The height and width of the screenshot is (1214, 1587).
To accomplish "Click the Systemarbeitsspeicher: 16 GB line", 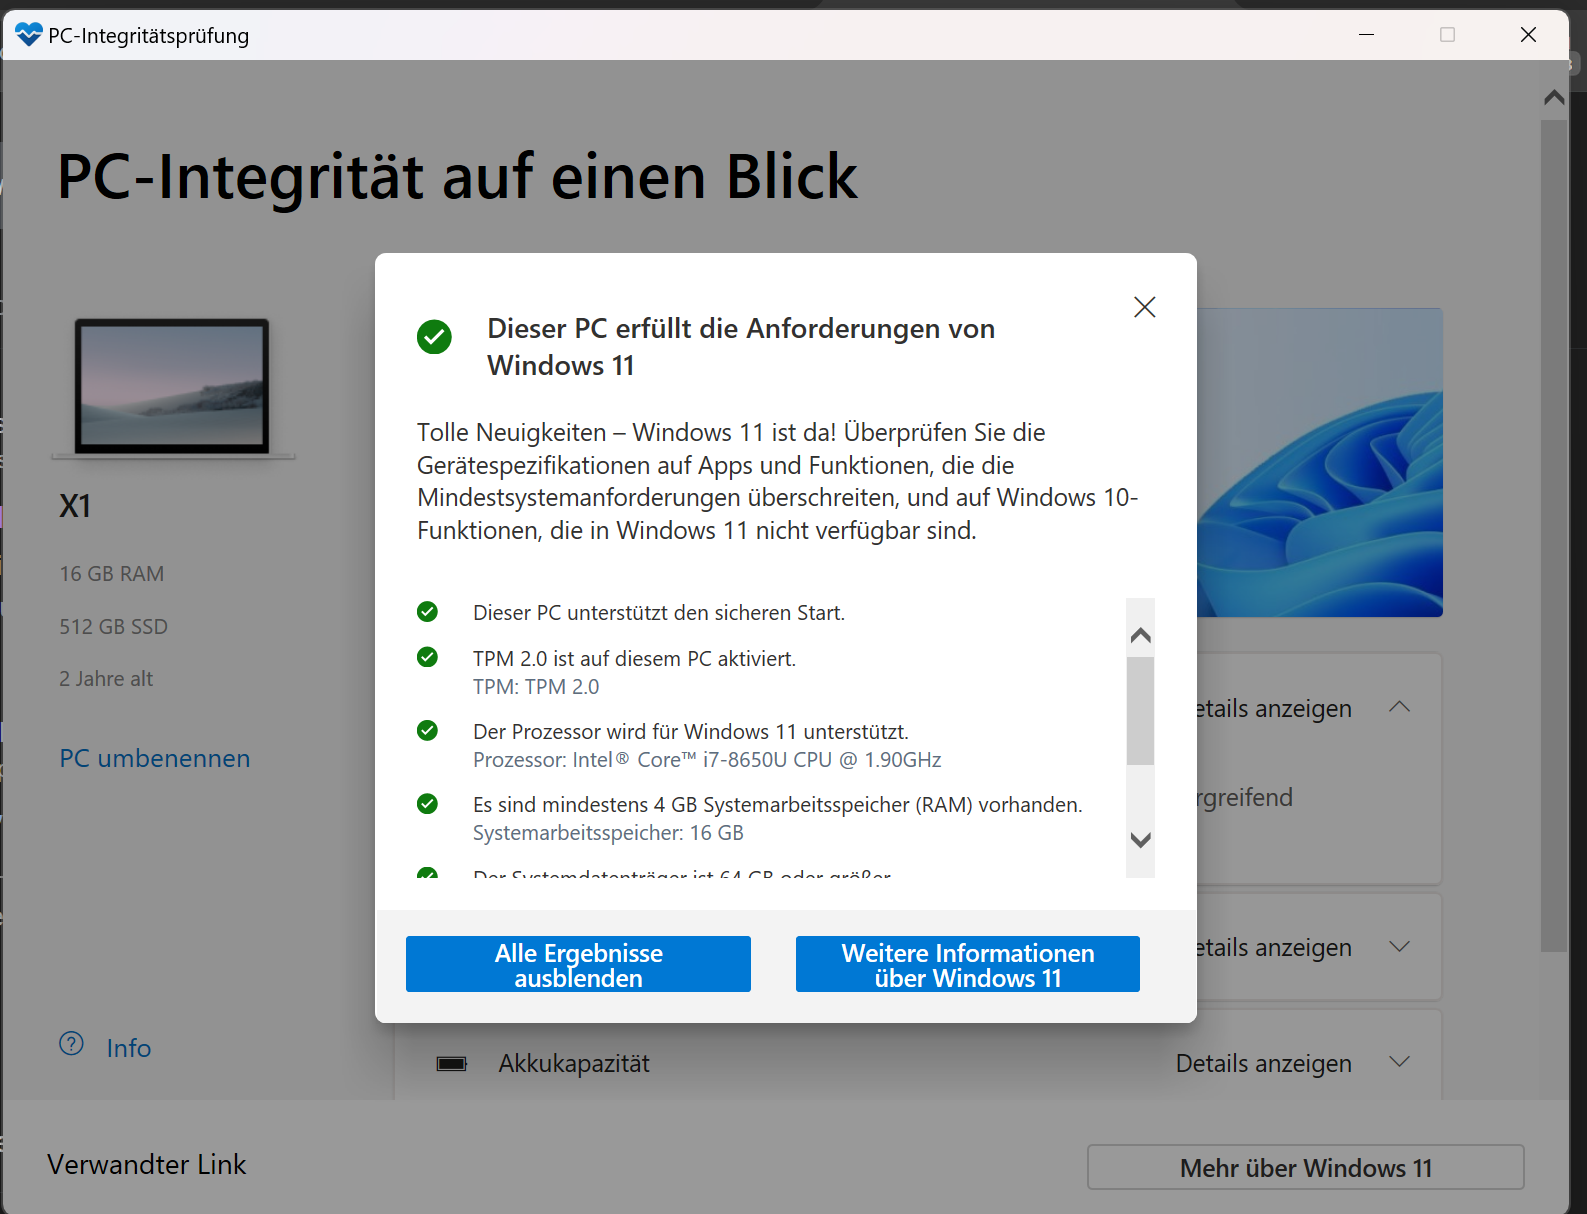I will click(608, 833).
